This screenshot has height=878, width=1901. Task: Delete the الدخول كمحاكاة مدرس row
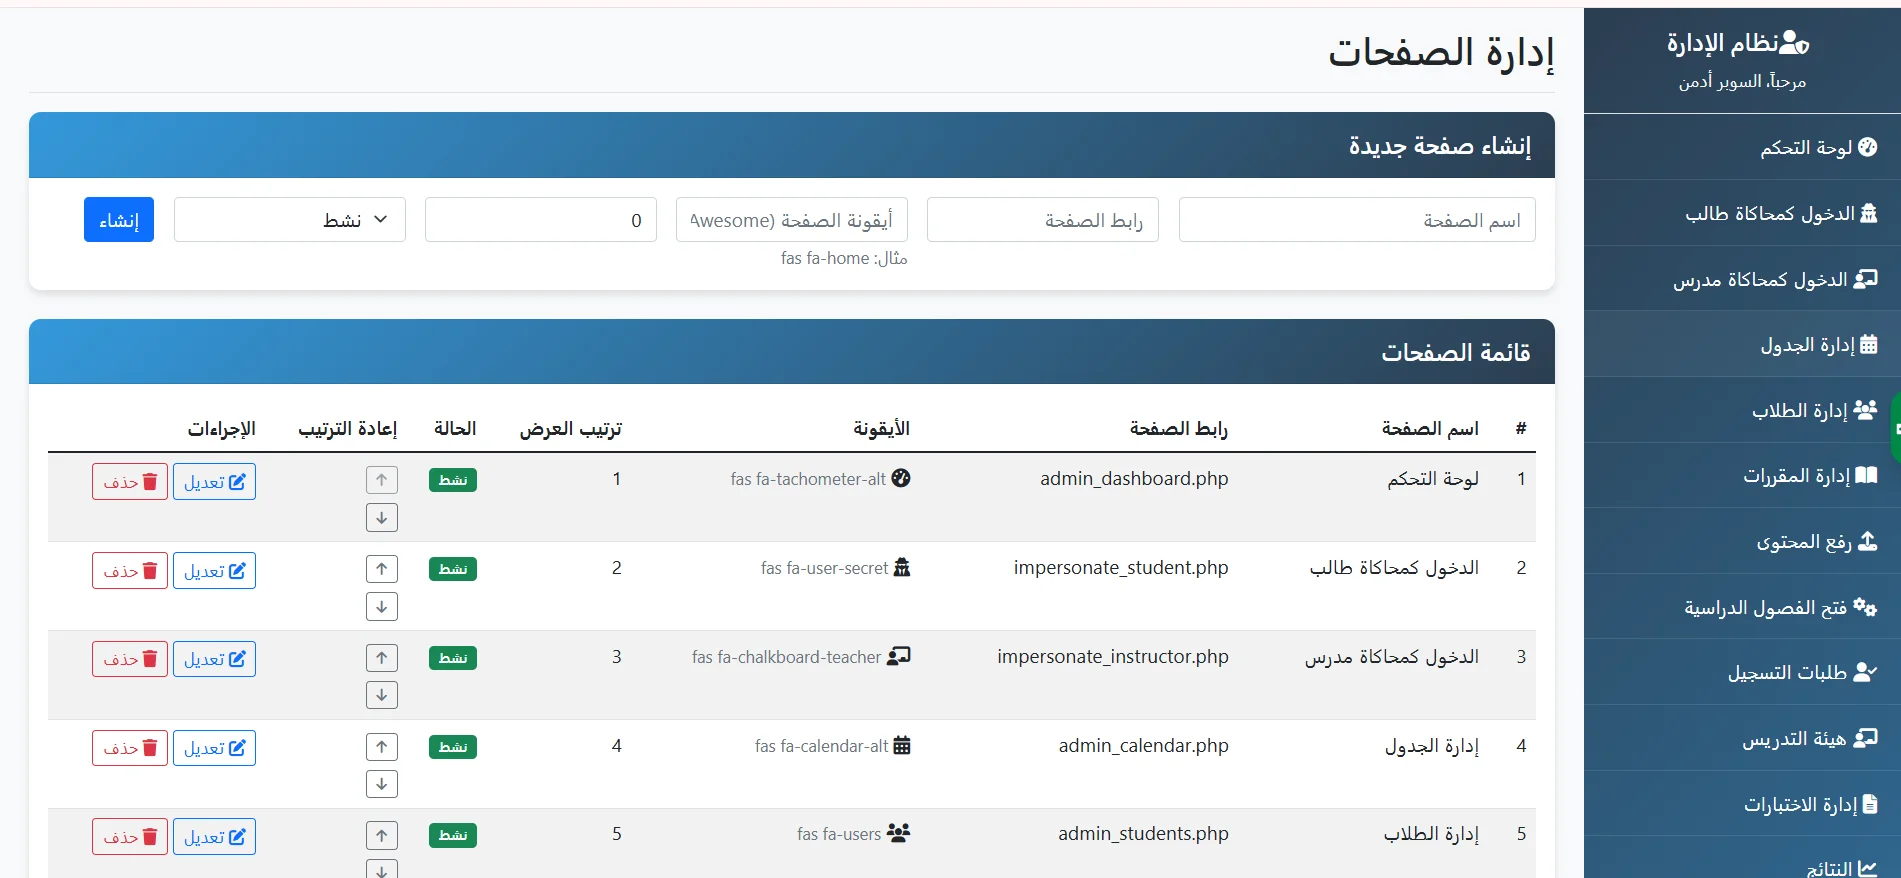pos(130,659)
